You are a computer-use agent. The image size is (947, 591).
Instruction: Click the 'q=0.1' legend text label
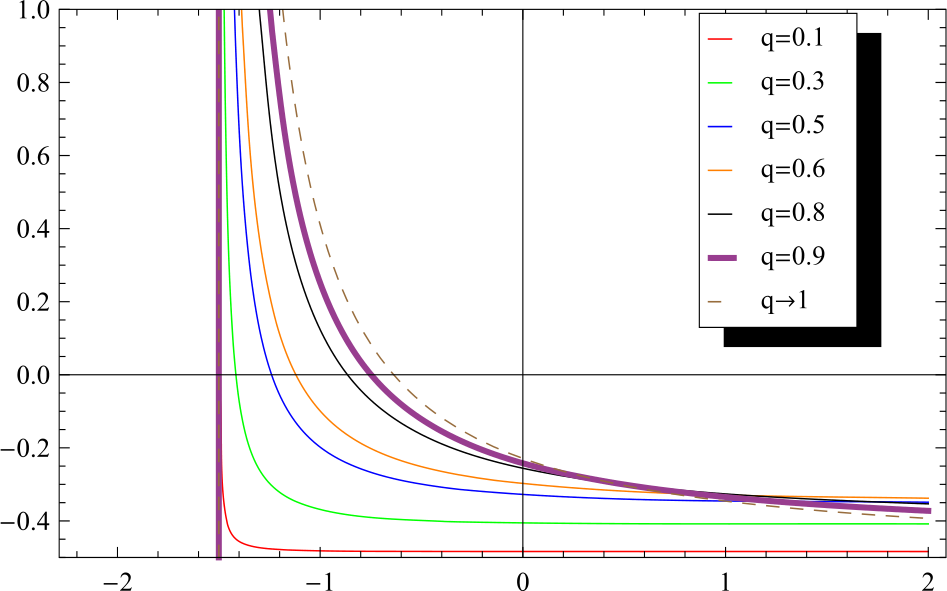click(x=792, y=39)
